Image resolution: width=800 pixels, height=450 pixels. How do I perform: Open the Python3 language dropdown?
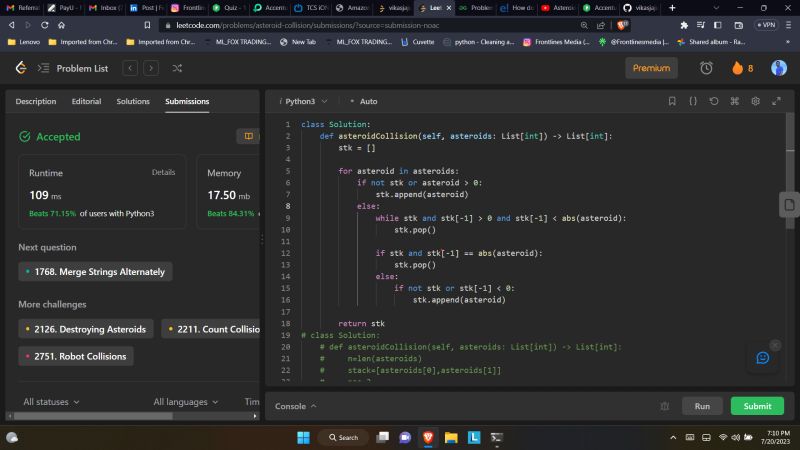(x=303, y=101)
